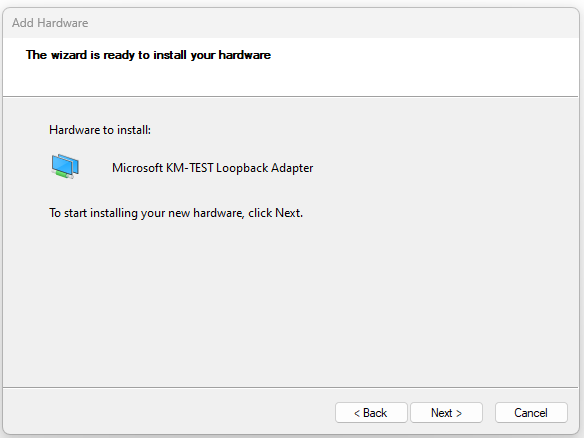This screenshot has height=438, width=584.
Task: Click the 'To start installing' instruction text
Action: click(x=176, y=213)
